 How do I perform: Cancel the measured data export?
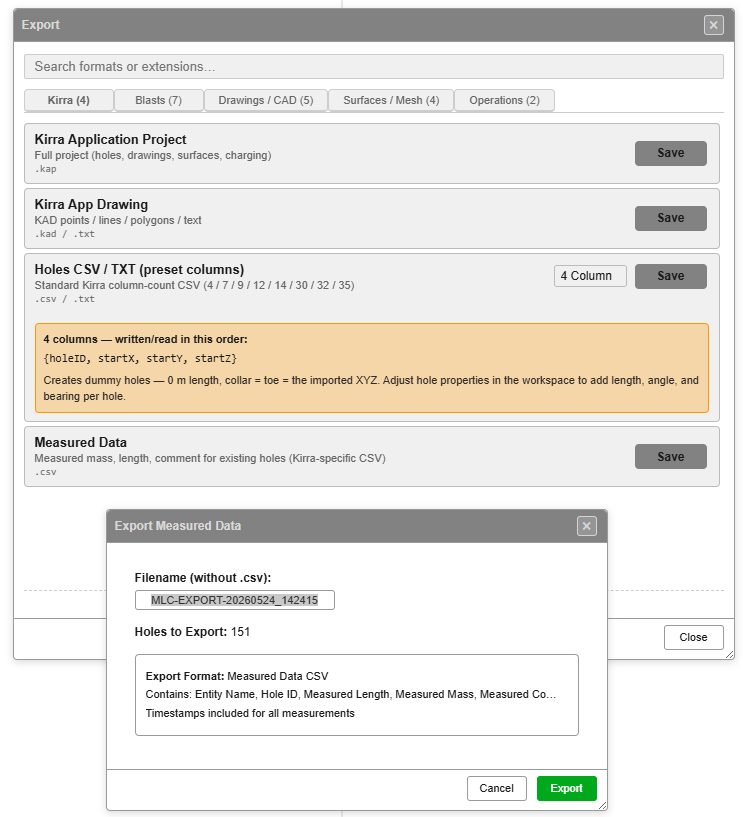pyautogui.click(x=497, y=788)
